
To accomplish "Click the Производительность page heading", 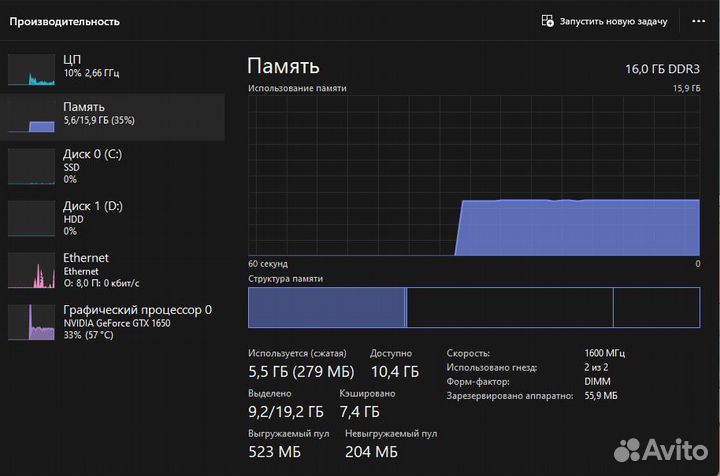I will (x=65, y=21).
